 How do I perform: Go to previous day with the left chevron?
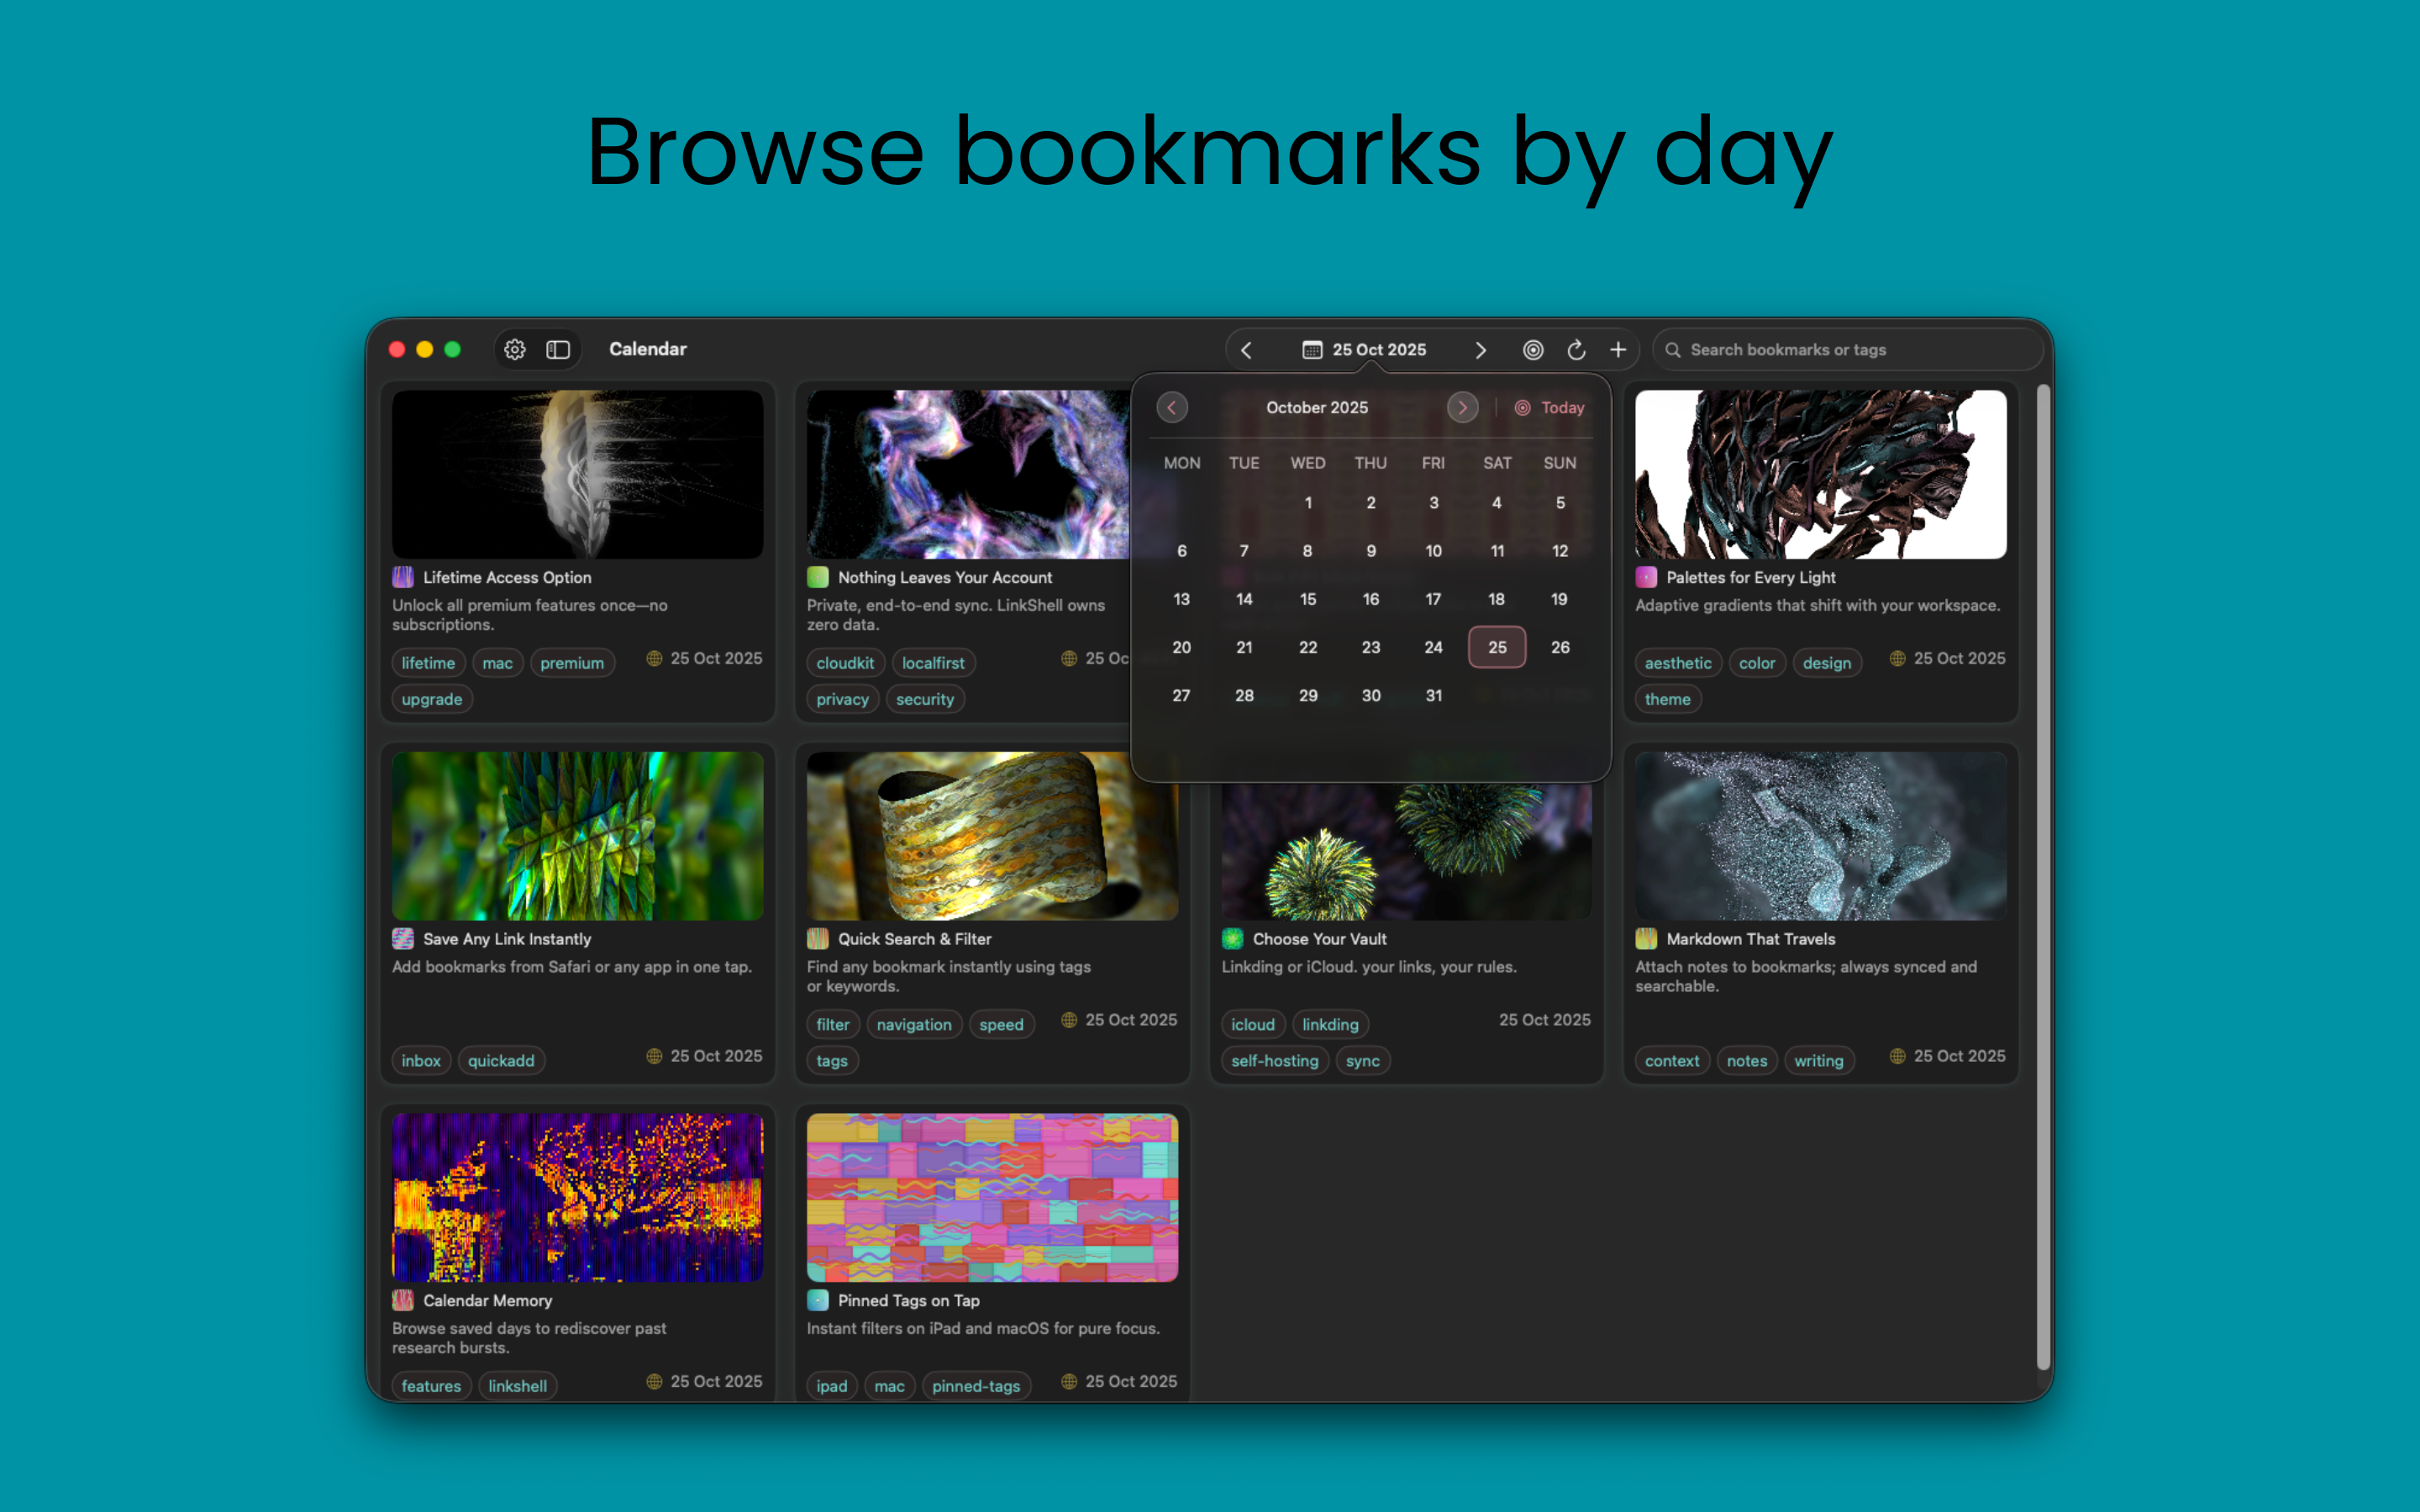(1247, 349)
